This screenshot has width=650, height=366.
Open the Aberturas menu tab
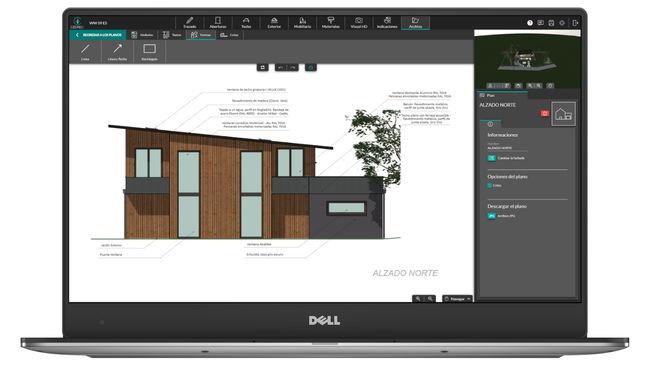218,22
